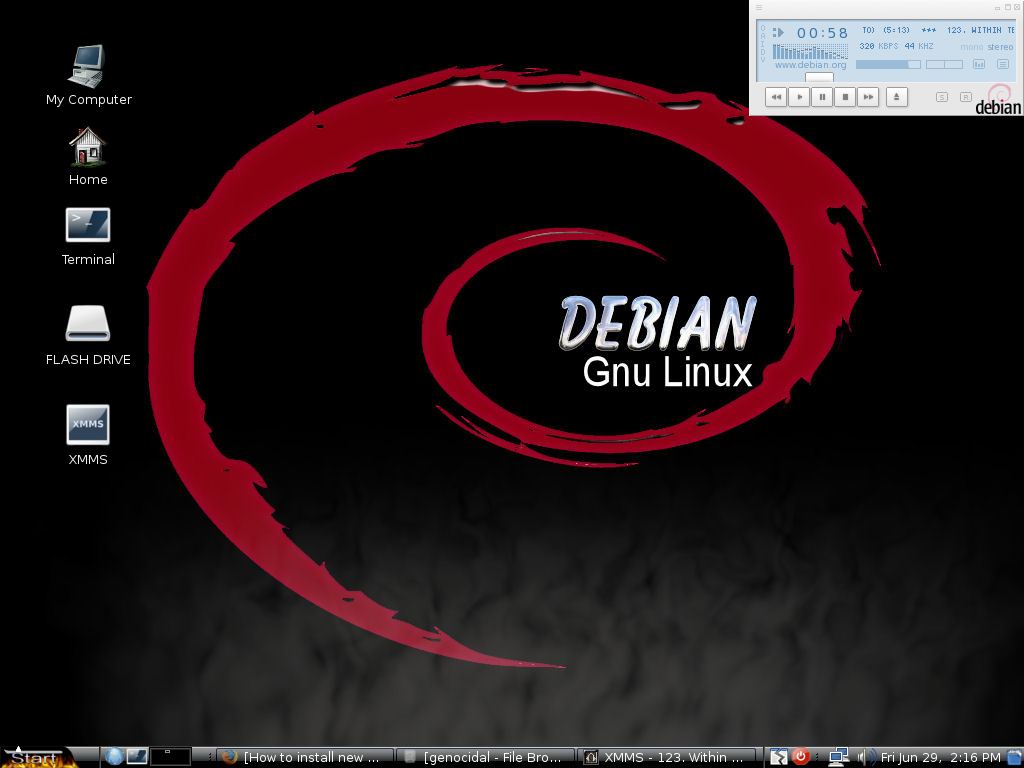Screen dimensions: 1024x768
Task: Open the XMMS main menu icon in titlebar
Action: click(x=759, y=7)
